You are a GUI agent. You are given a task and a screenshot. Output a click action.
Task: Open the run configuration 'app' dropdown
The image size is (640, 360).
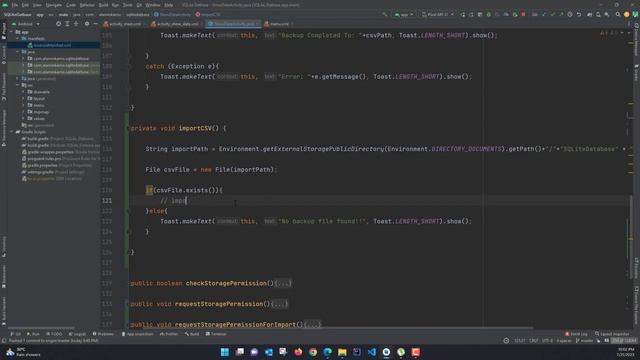(404, 15)
